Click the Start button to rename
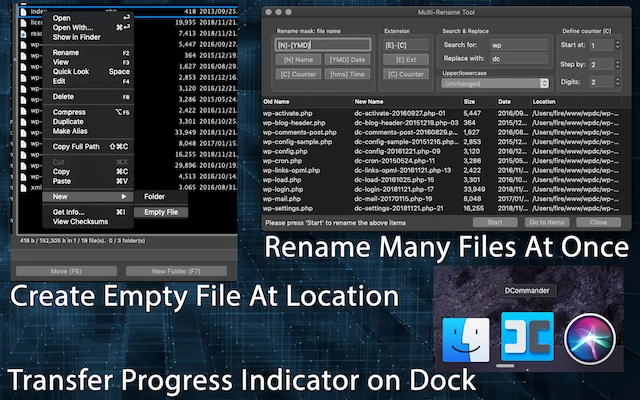The width and height of the screenshot is (640, 400). [495, 222]
